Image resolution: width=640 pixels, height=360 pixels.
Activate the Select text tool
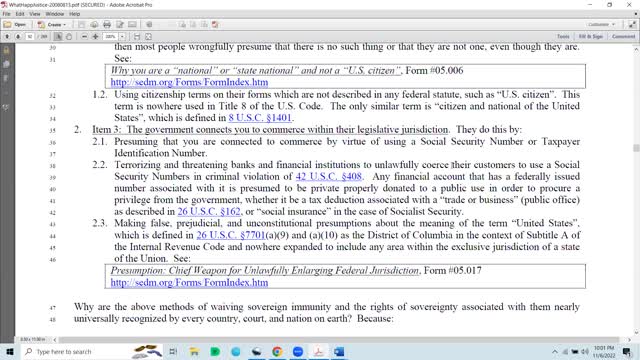point(58,36)
